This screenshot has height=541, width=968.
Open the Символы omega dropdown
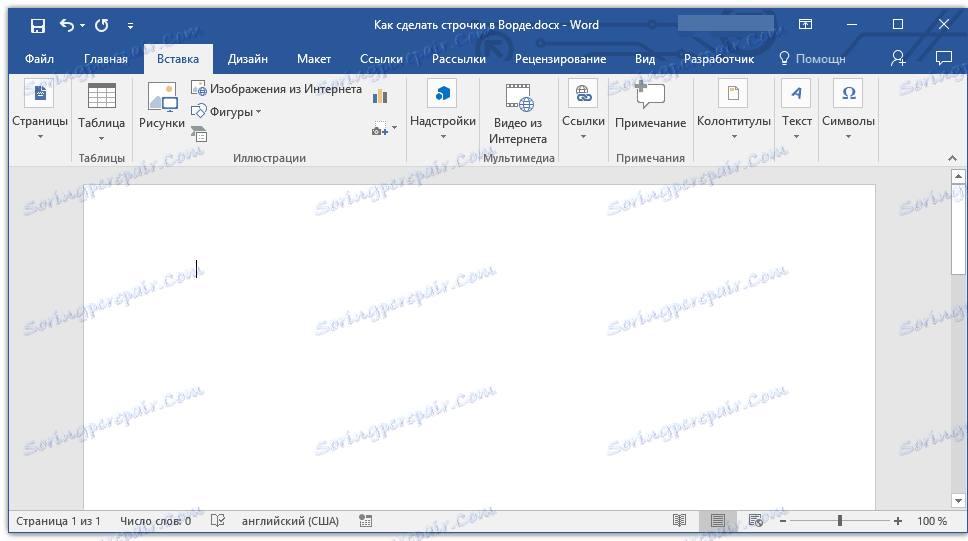(x=848, y=111)
